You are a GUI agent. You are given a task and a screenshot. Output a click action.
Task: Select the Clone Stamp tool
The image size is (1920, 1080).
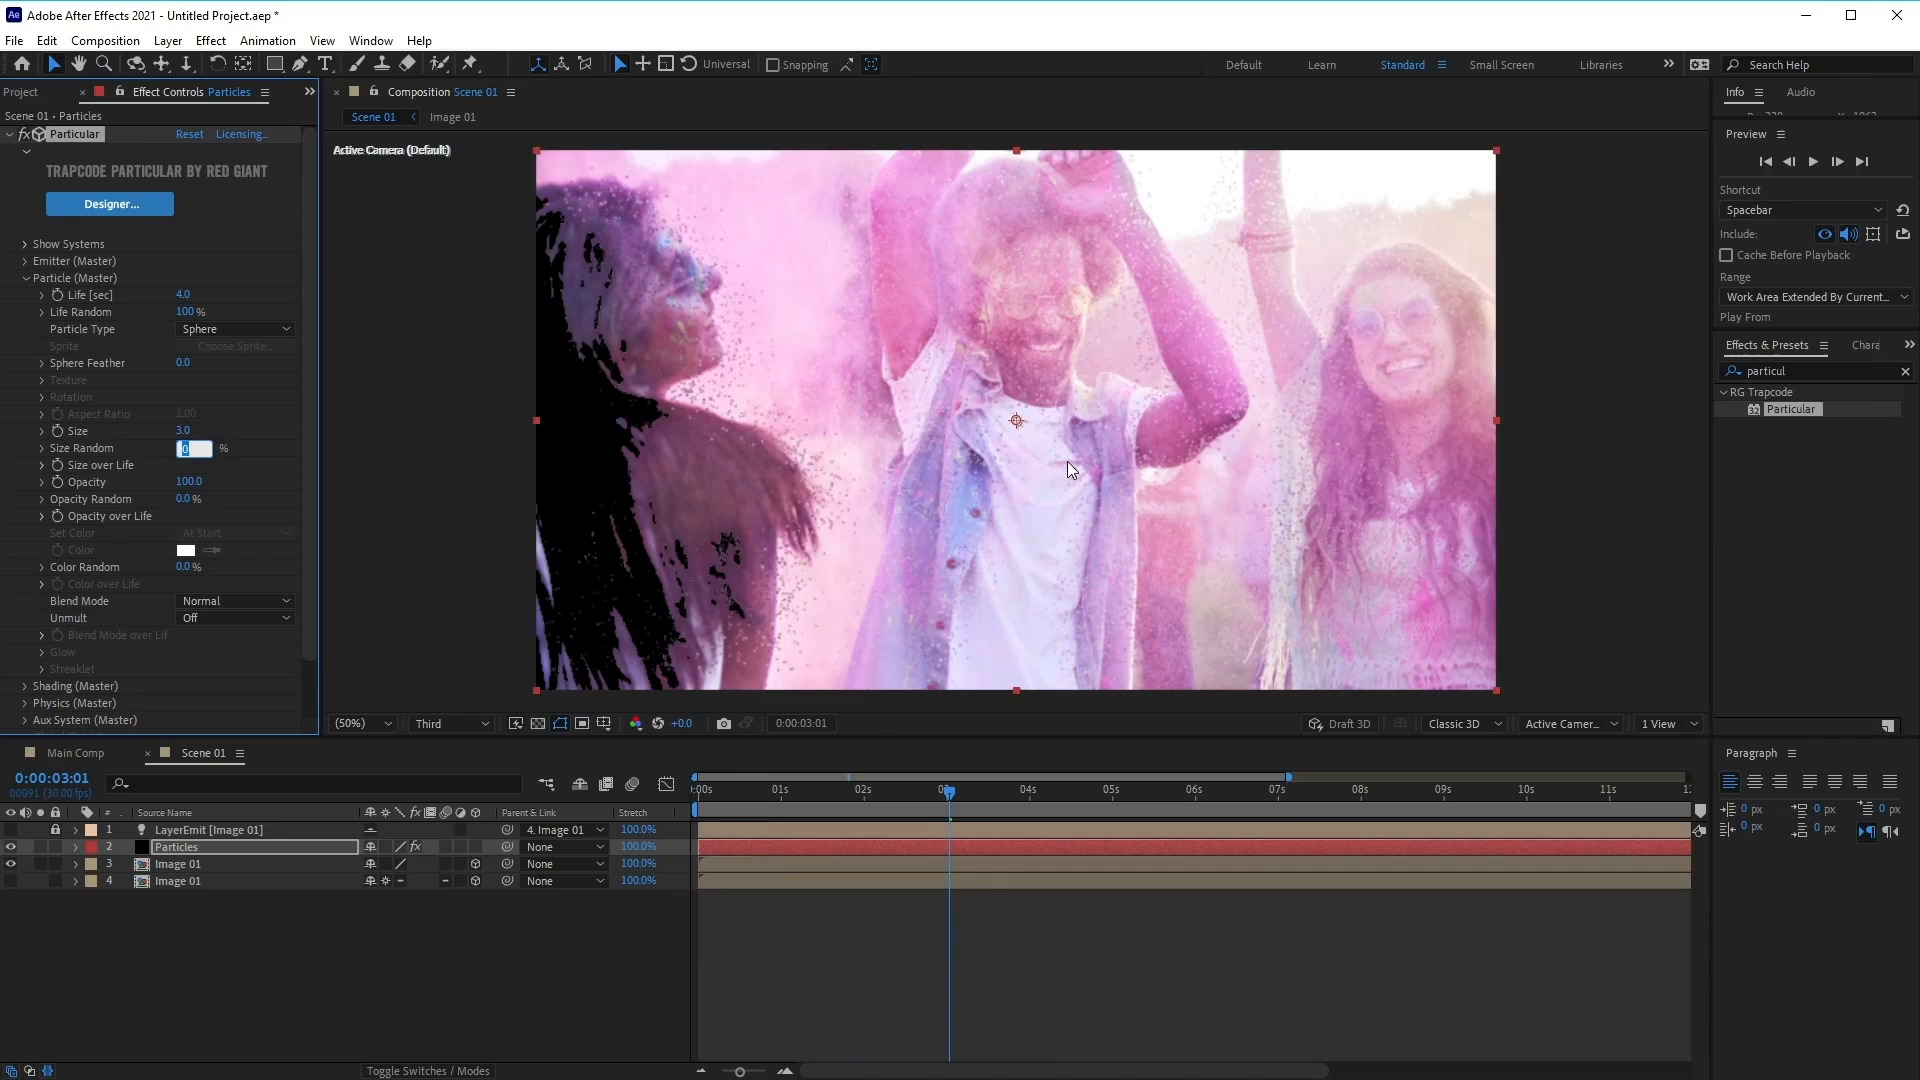click(x=382, y=63)
